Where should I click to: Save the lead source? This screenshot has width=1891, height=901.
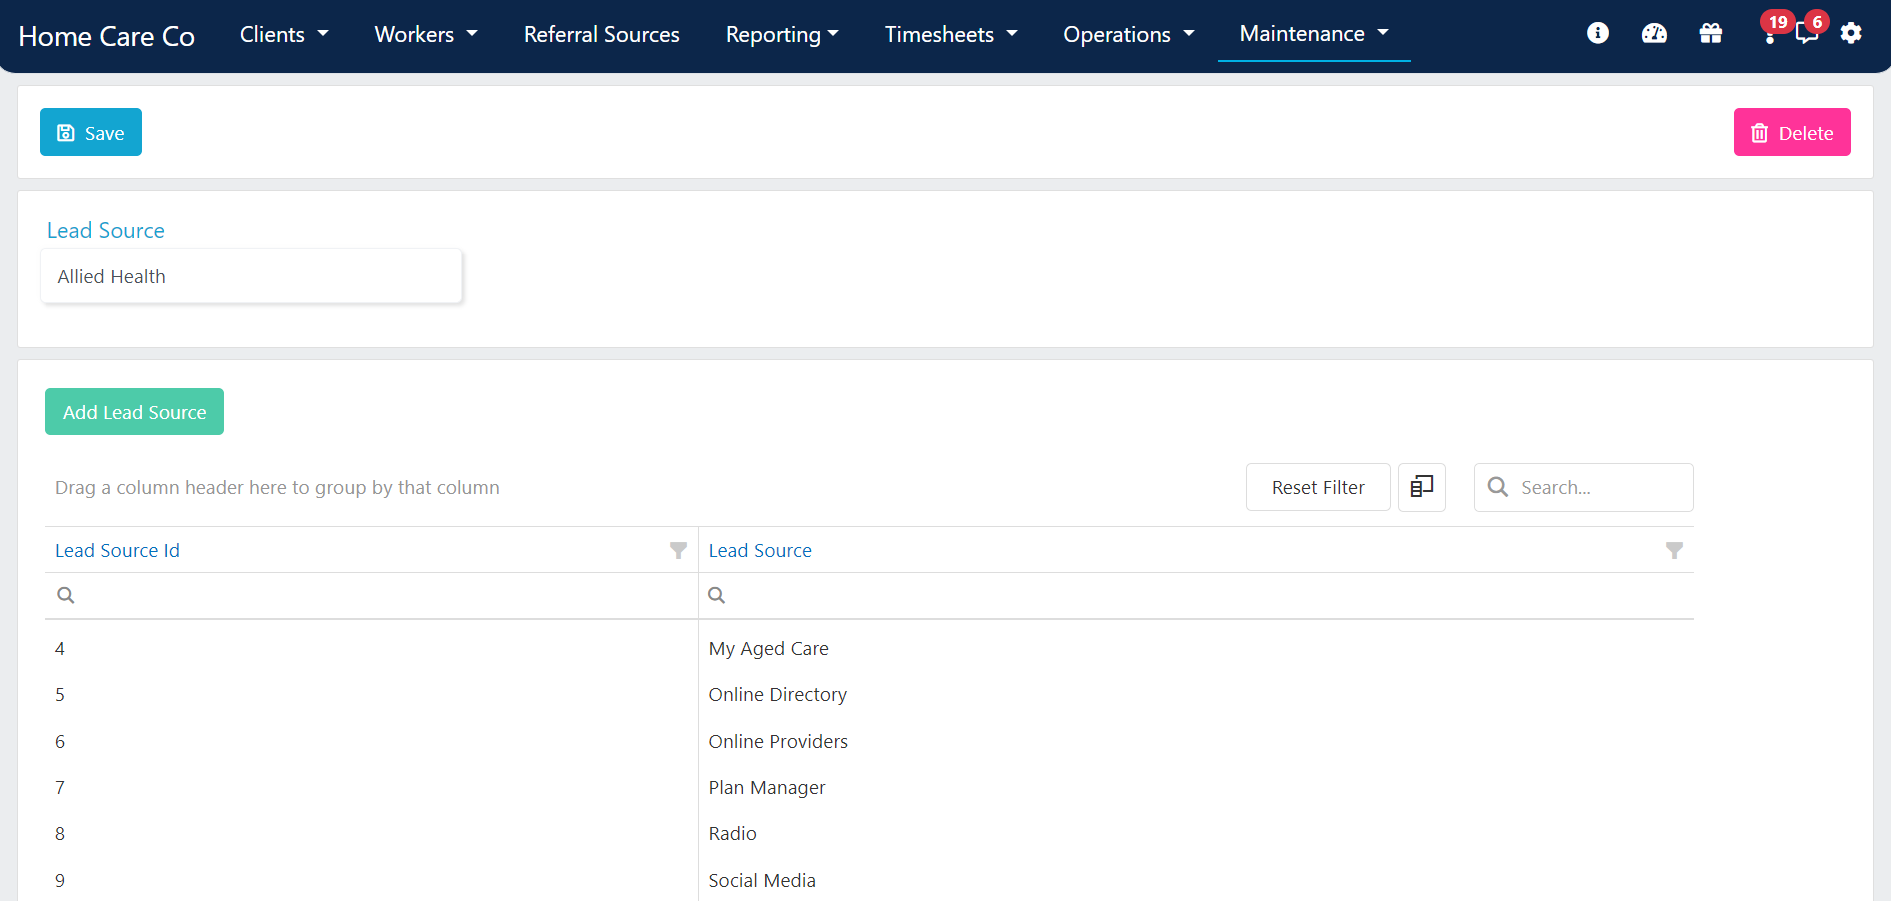[x=91, y=132]
